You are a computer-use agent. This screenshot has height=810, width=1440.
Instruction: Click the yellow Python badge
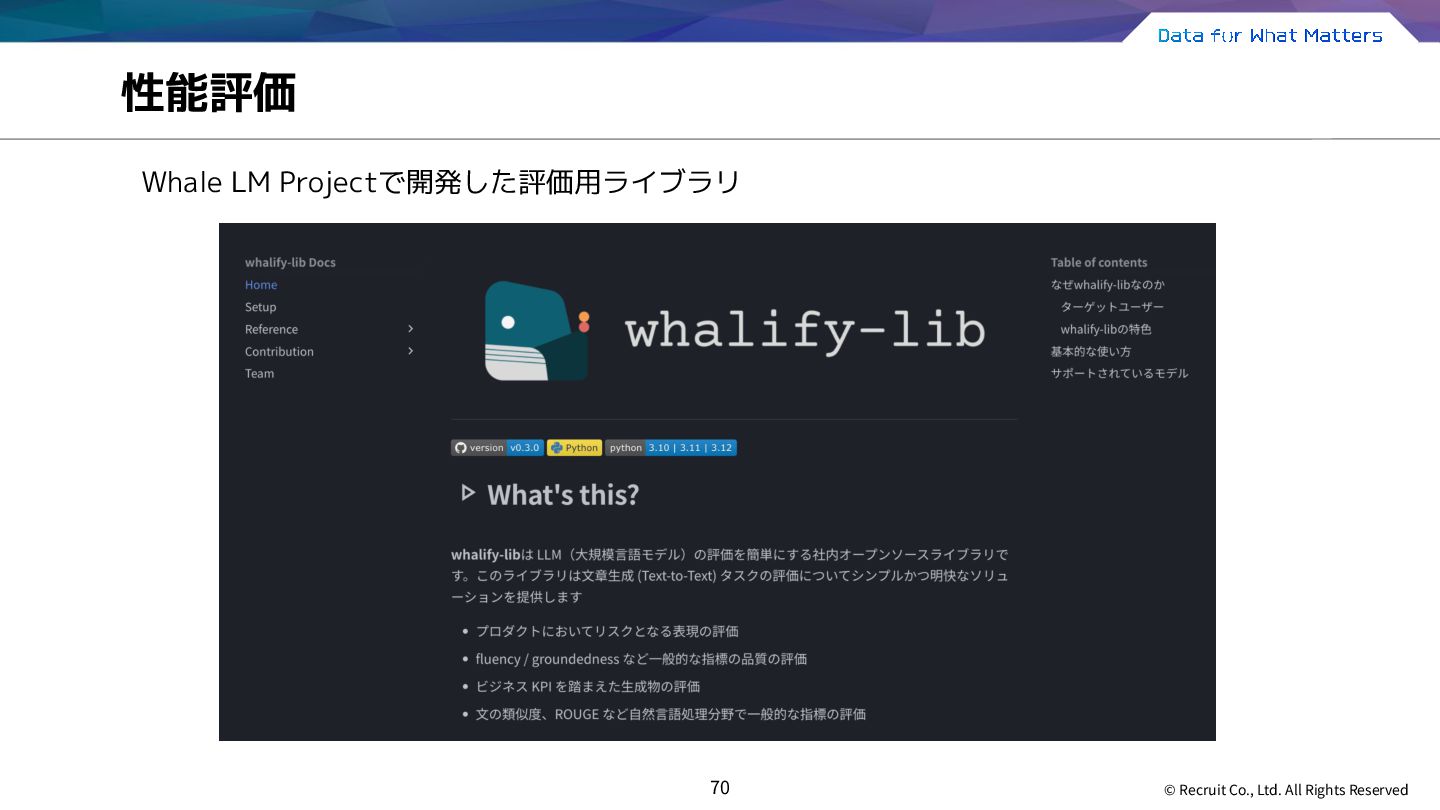(x=574, y=448)
